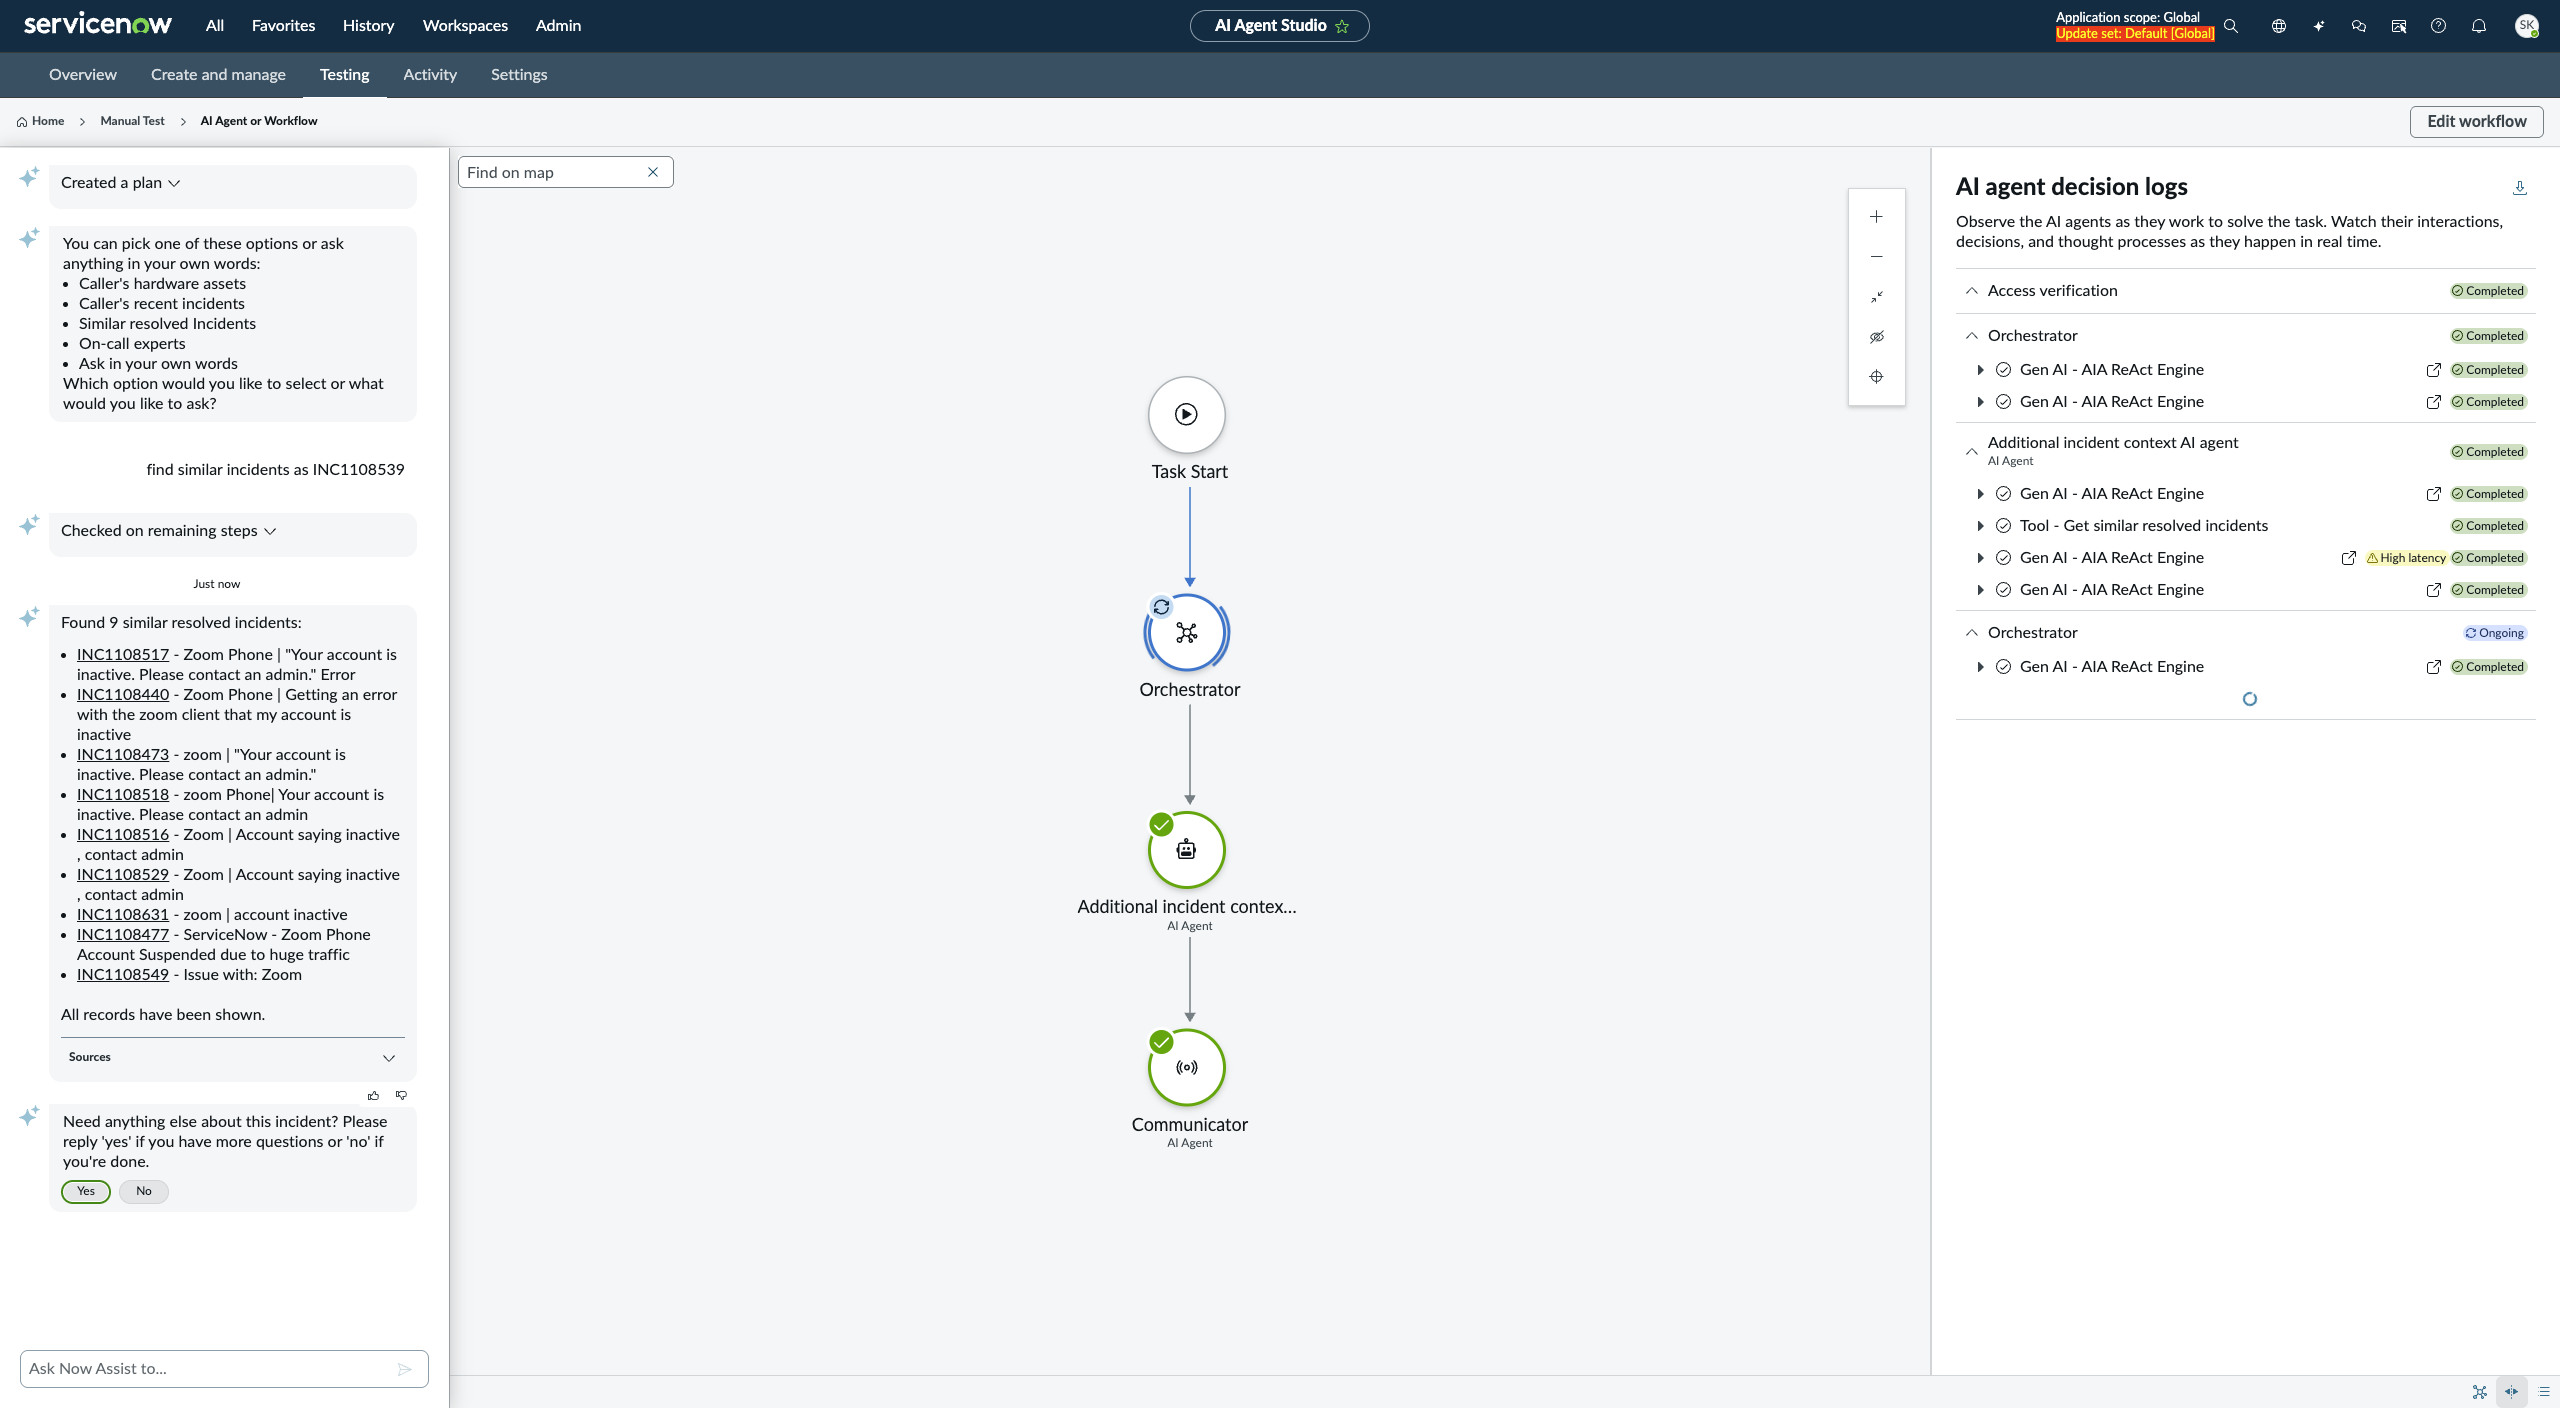Open incident link INC1108477
This screenshot has height=1410, width=2560.
click(123, 935)
